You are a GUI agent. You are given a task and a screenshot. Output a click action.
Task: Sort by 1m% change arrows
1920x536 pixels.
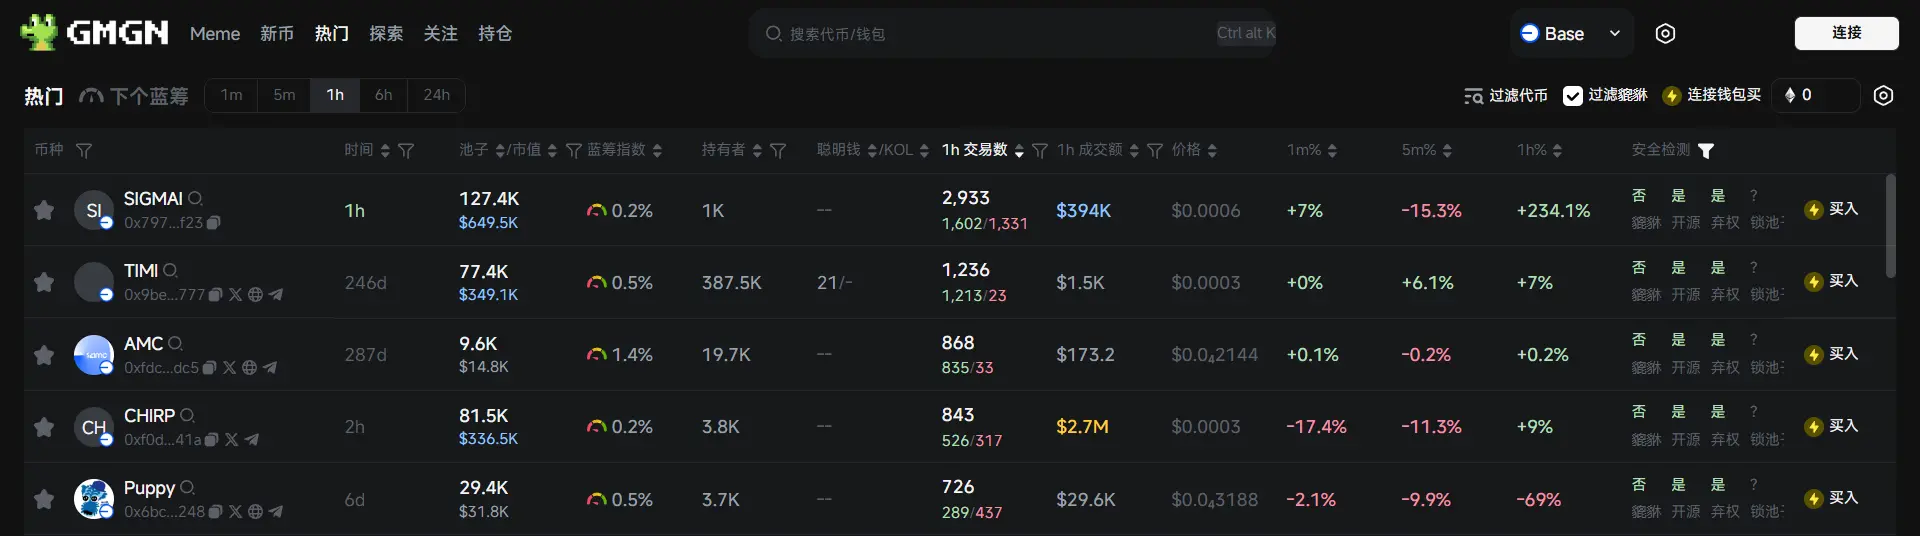click(x=1332, y=151)
